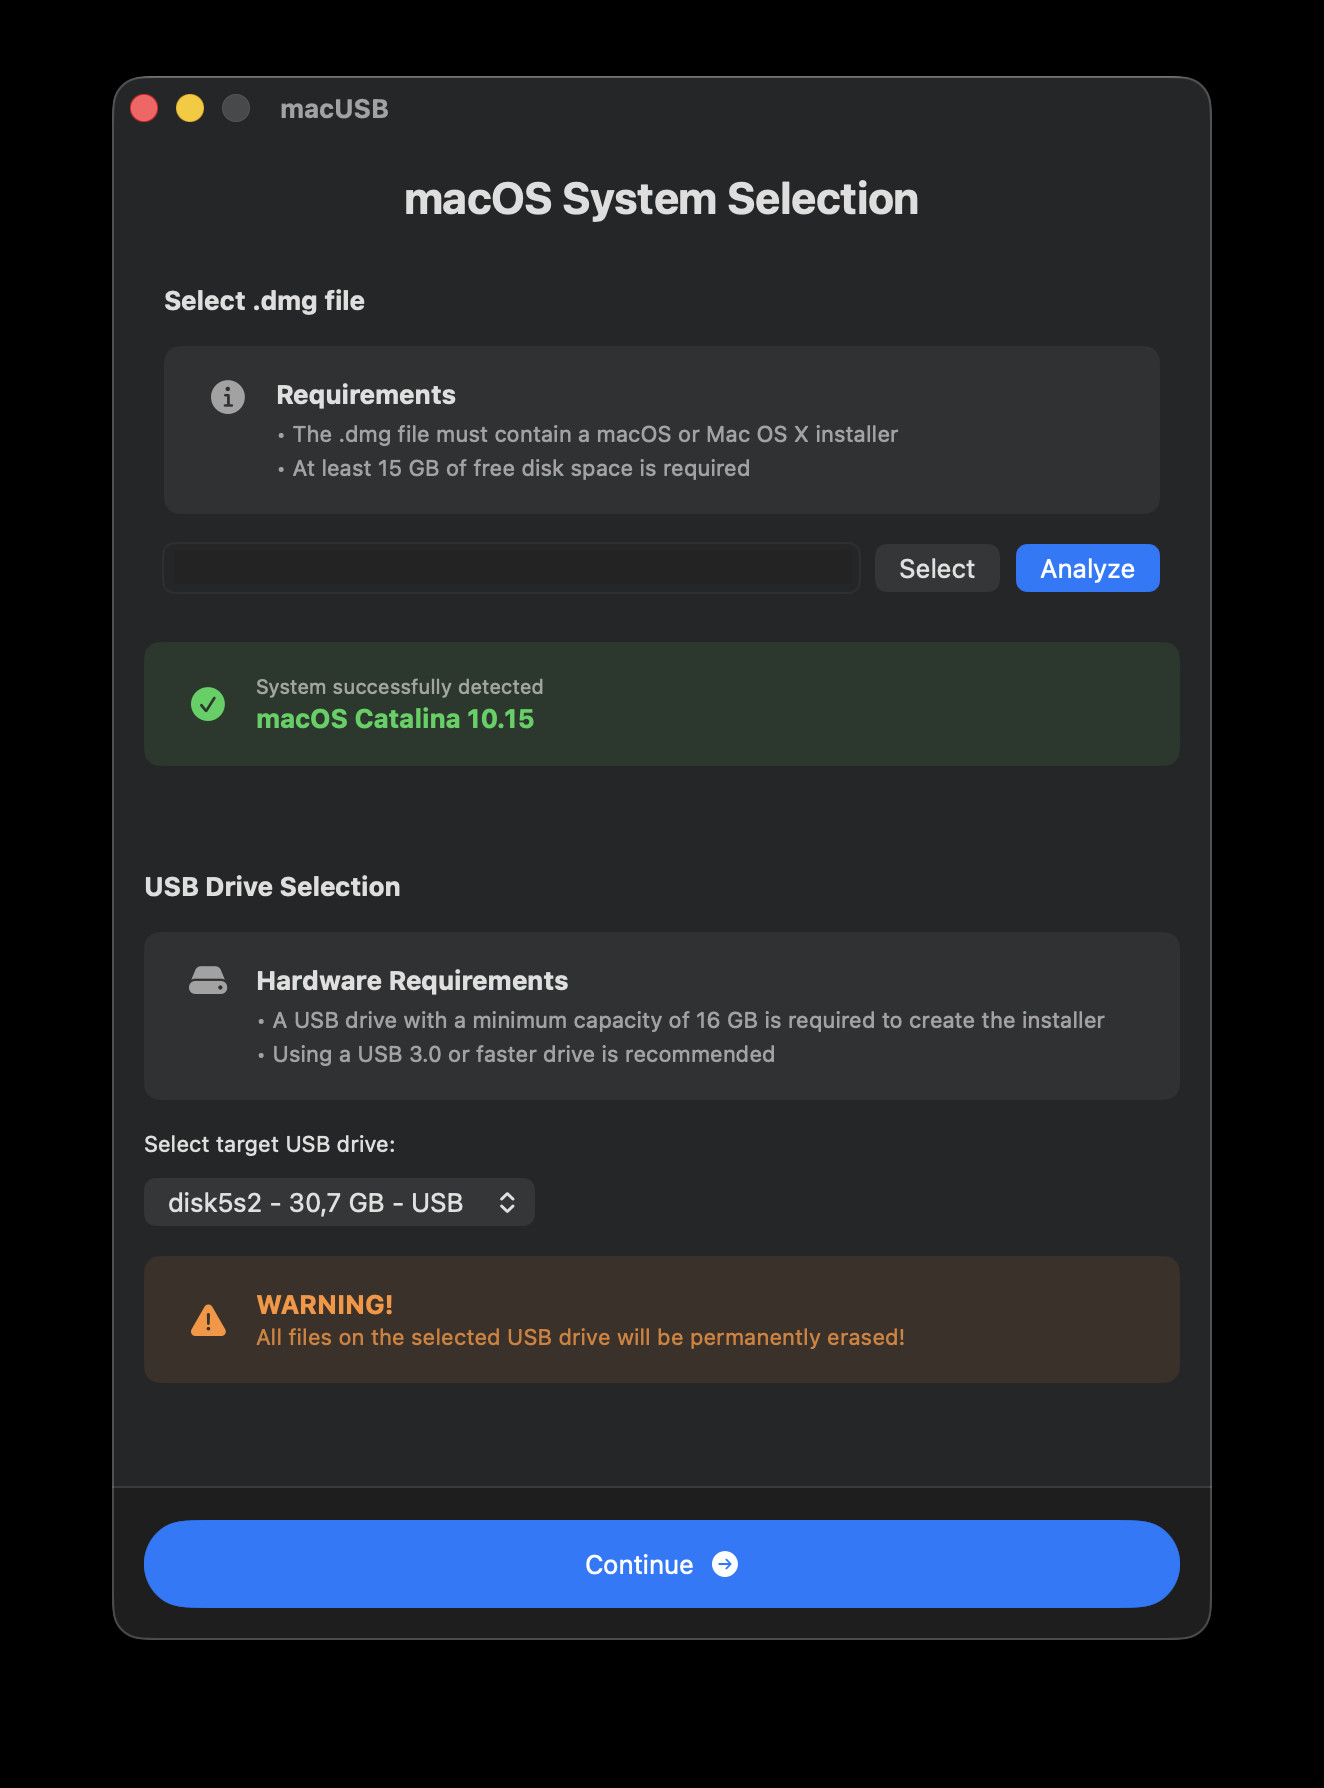Click the macOS System Selection heading

click(661, 199)
